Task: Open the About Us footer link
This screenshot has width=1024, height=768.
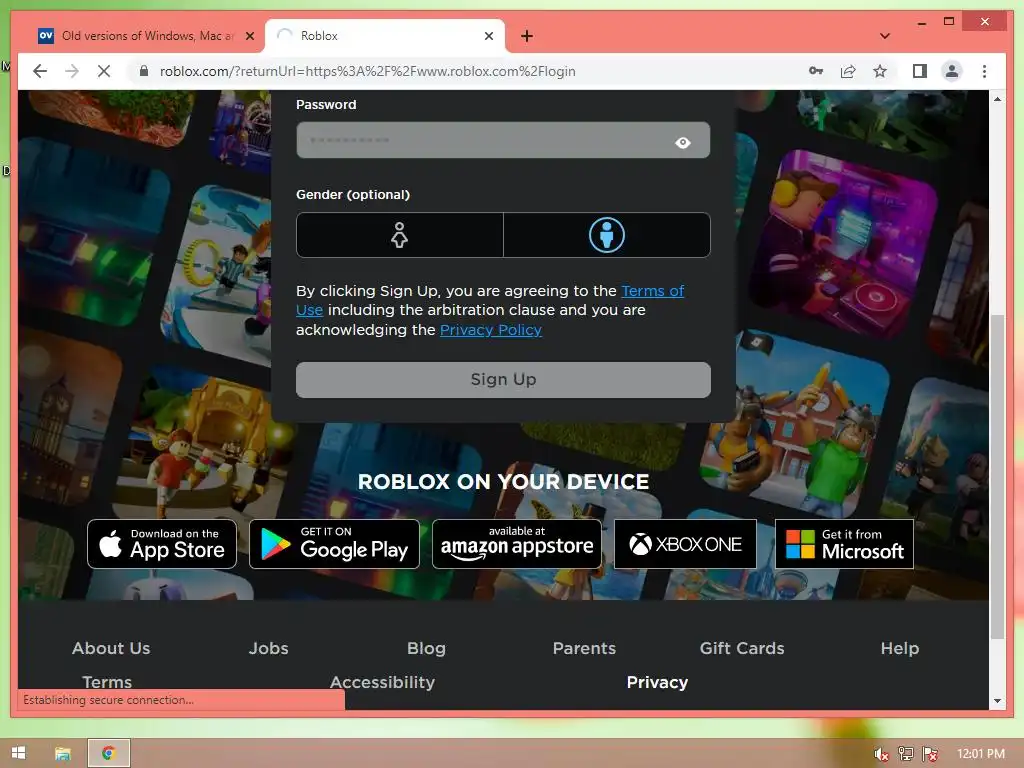Action: pyautogui.click(x=111, y=648)
